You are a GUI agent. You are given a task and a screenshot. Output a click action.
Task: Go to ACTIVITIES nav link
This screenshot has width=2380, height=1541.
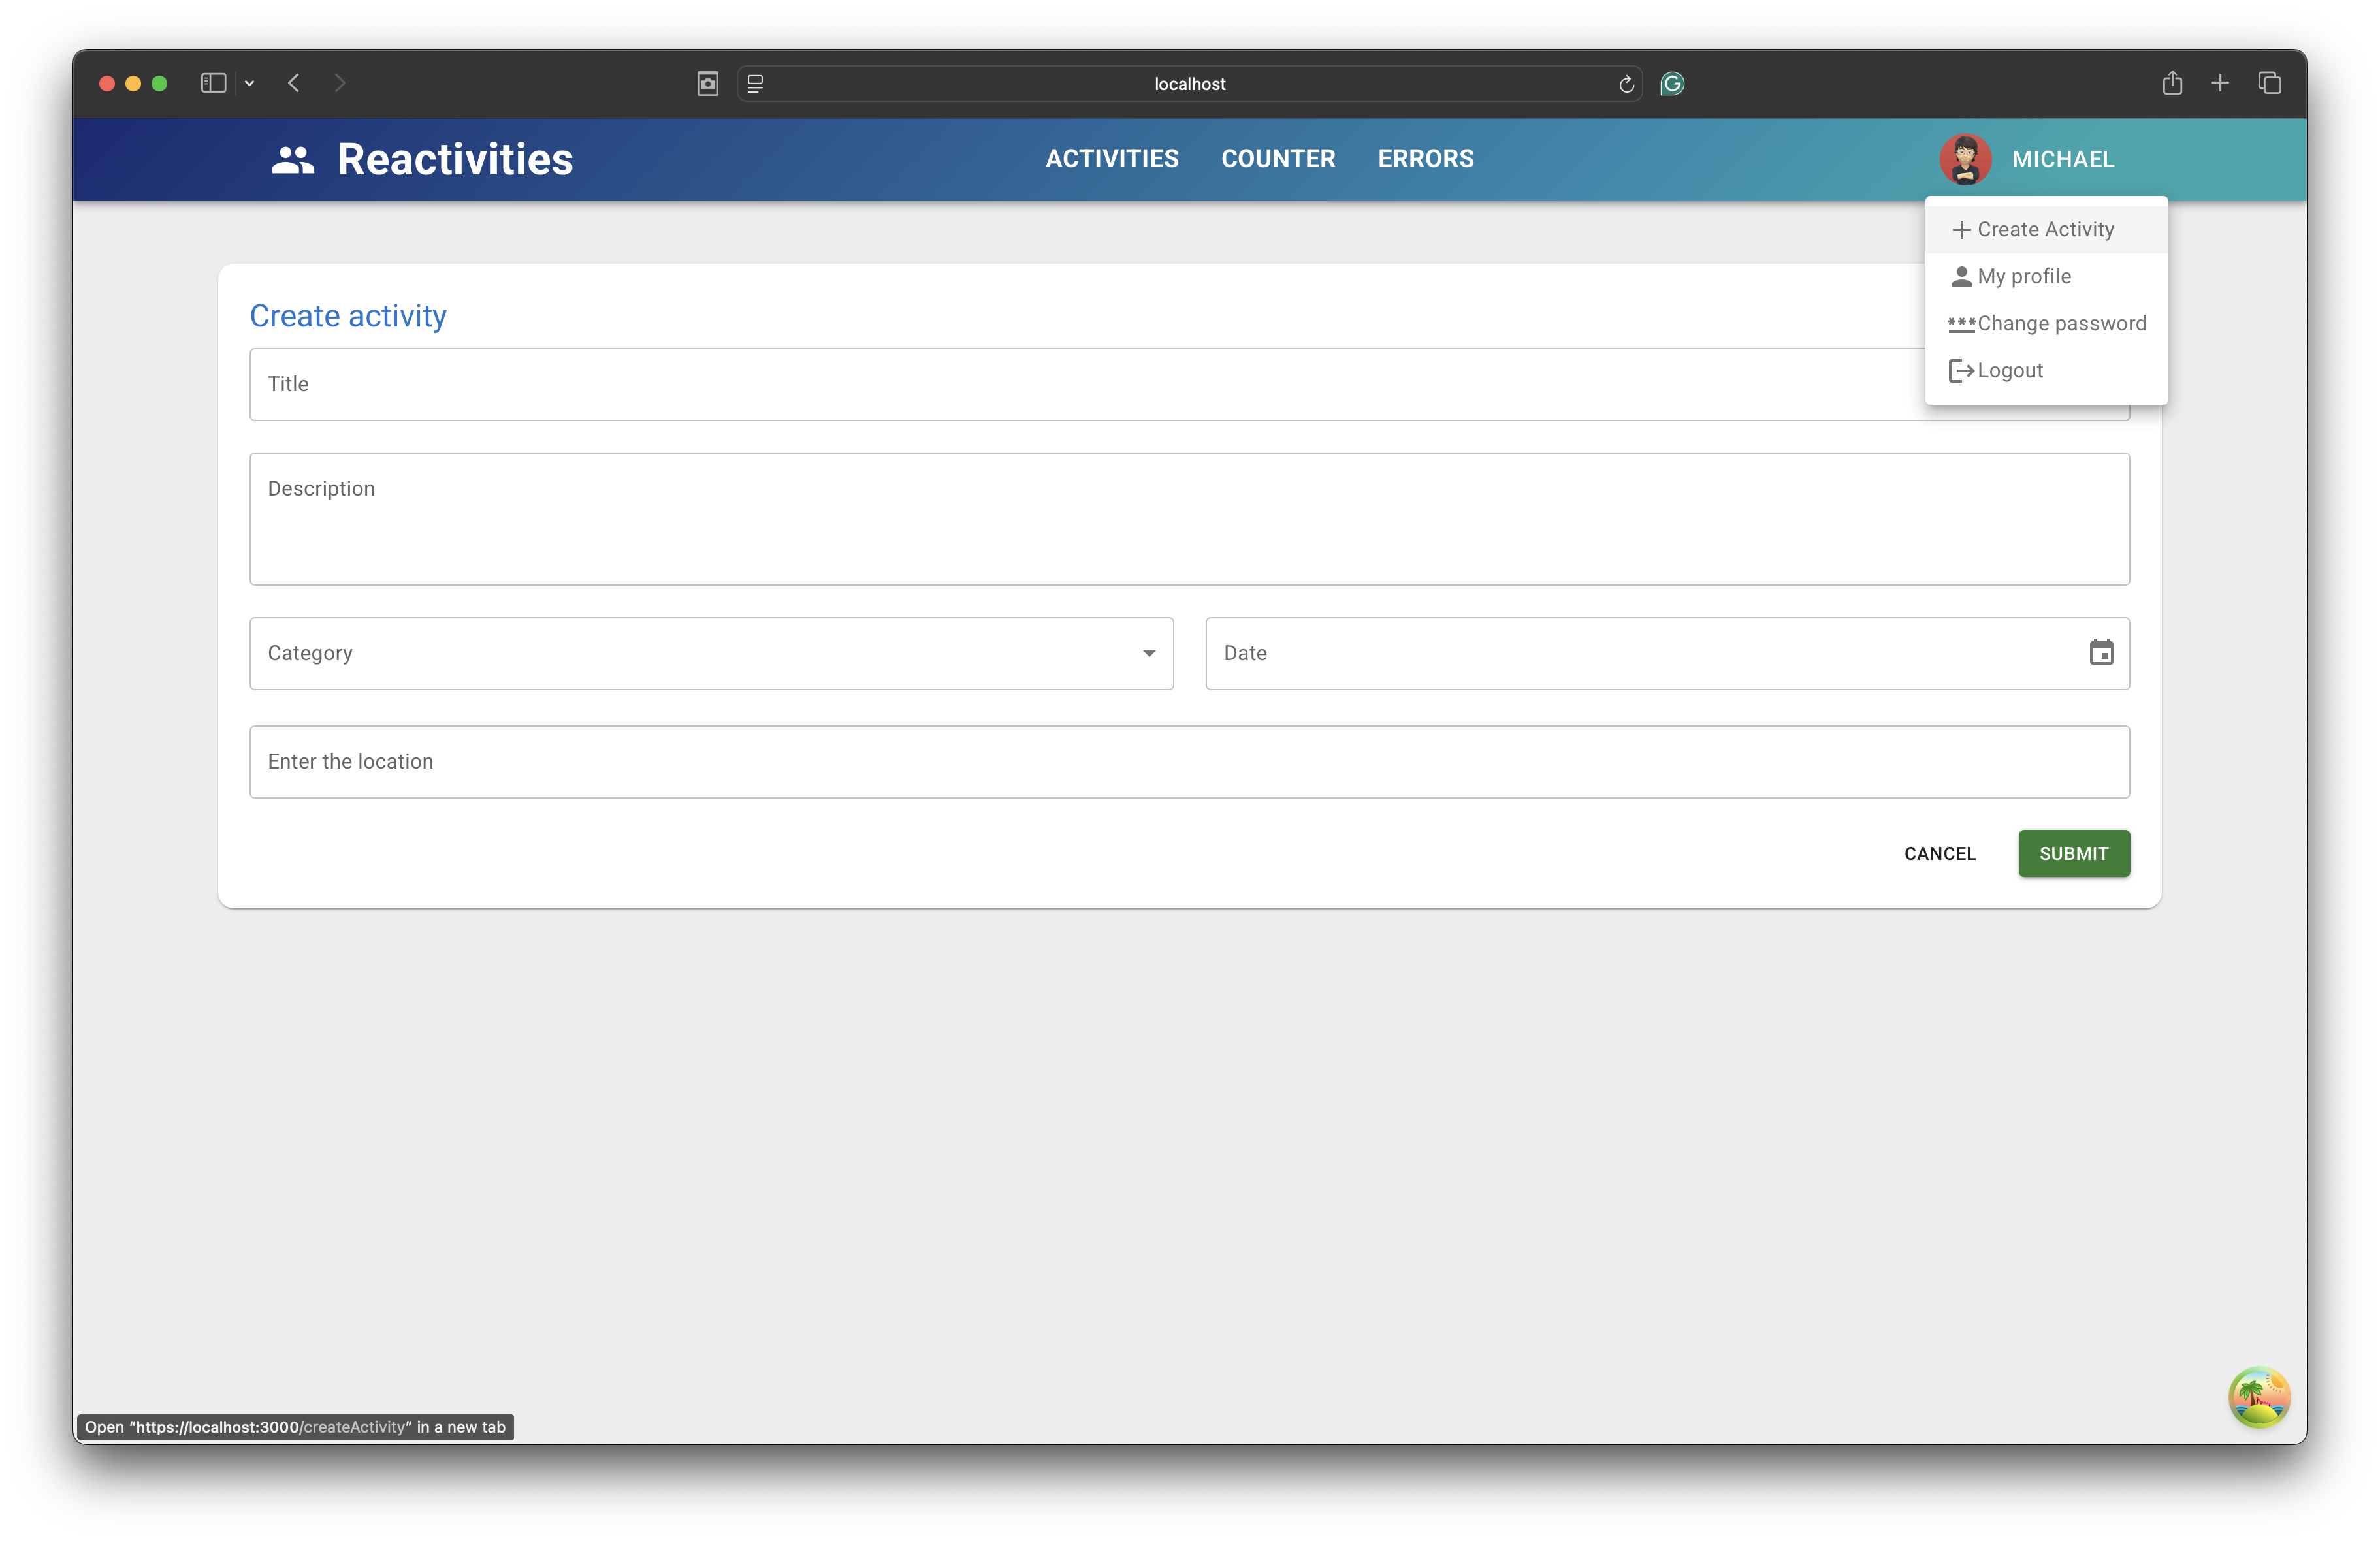1112,159
